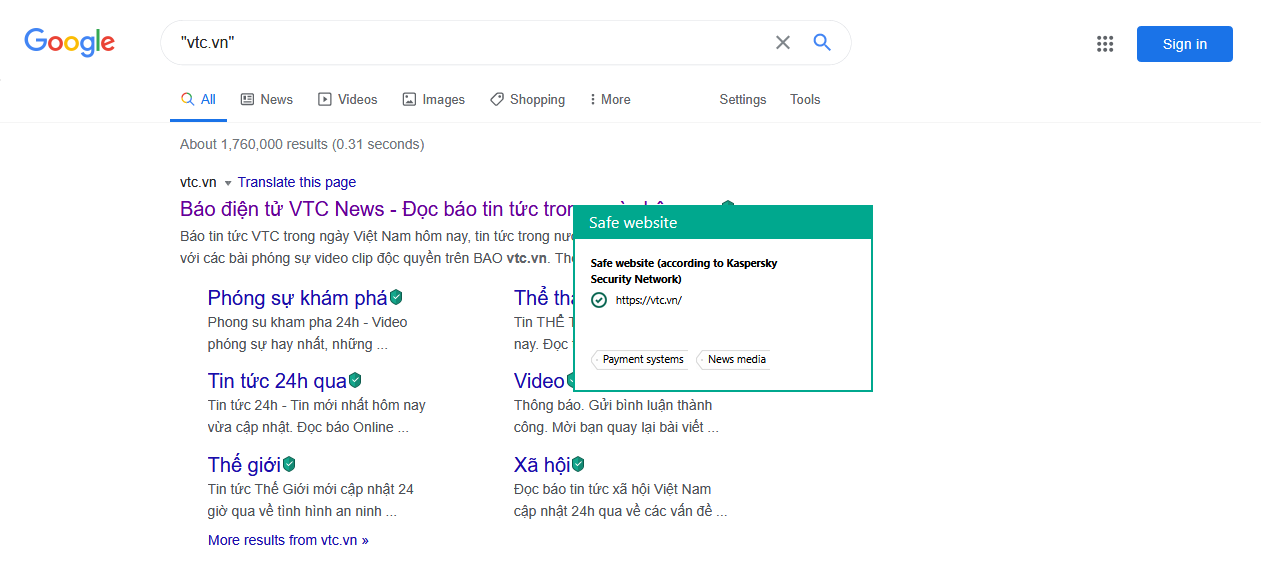Screen dimensions: 1261x564
Task: Click the magnifier search icon
Action: [822, 43]
